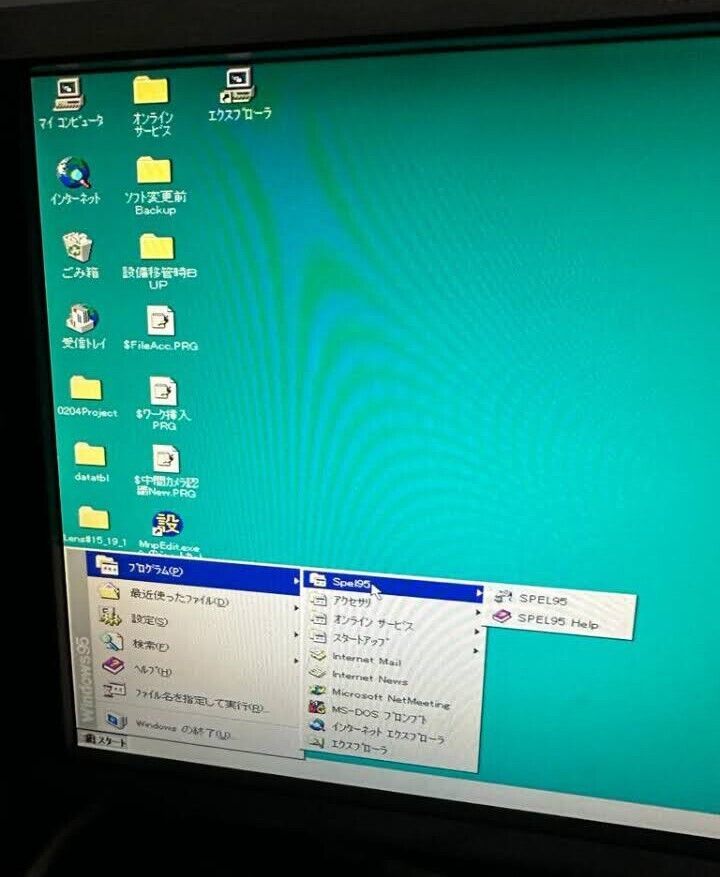Select the オンライン サービス folder icon

coord(150,90)
